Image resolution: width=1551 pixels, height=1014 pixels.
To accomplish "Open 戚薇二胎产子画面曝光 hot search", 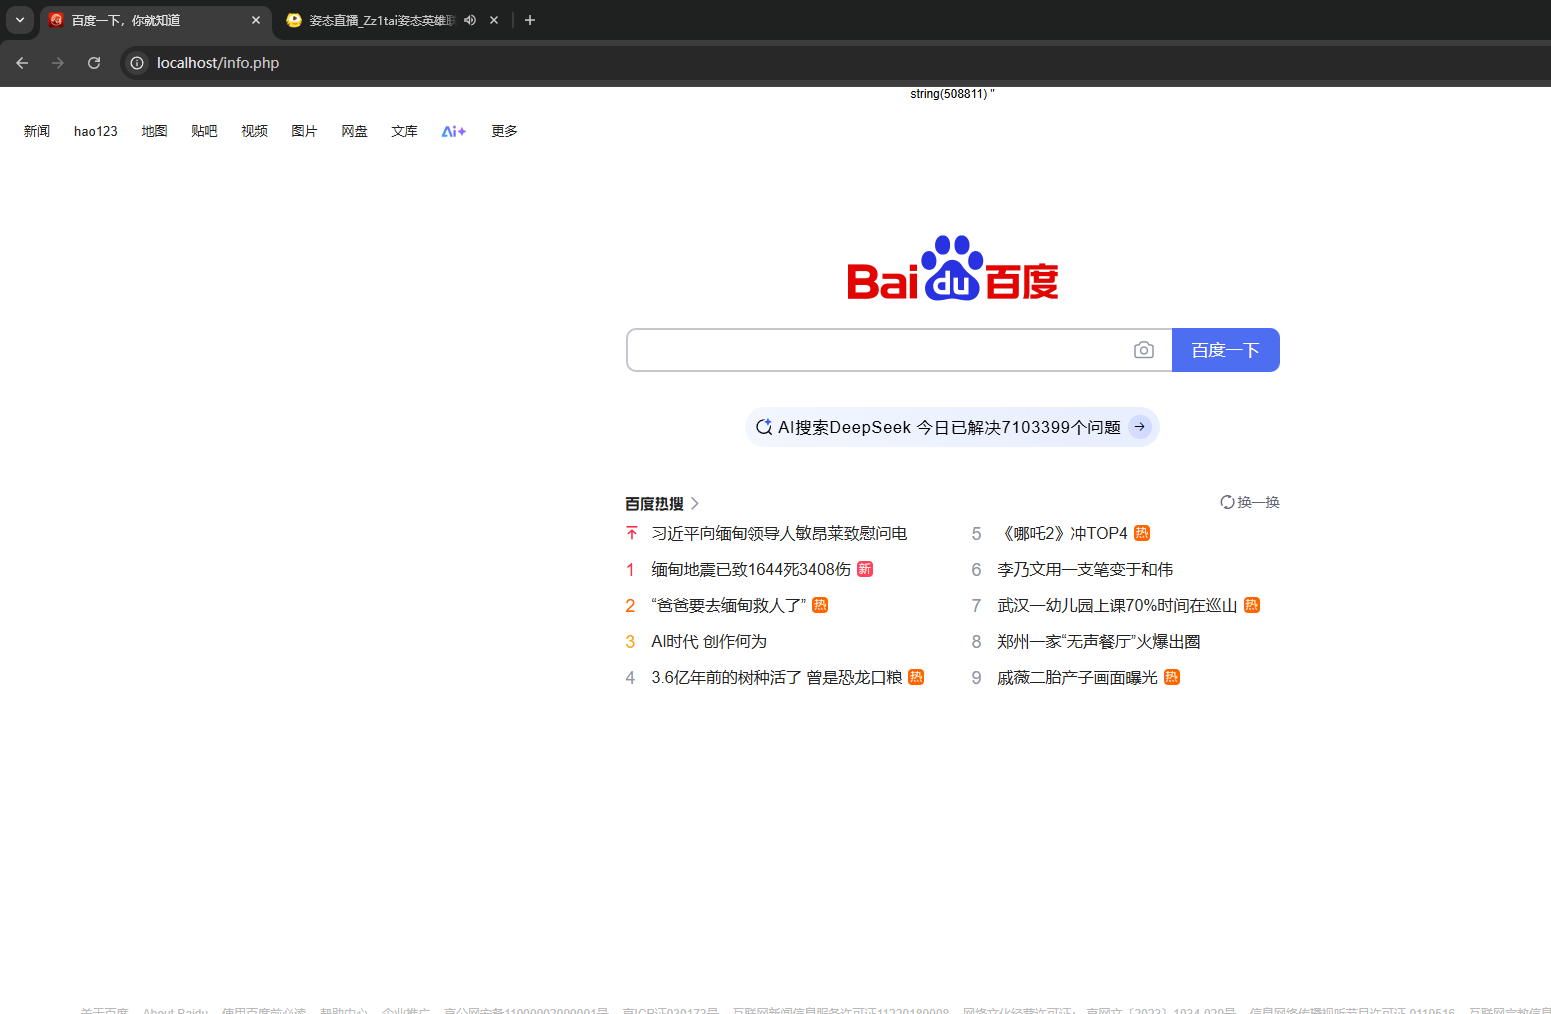I will point(1077,677).
